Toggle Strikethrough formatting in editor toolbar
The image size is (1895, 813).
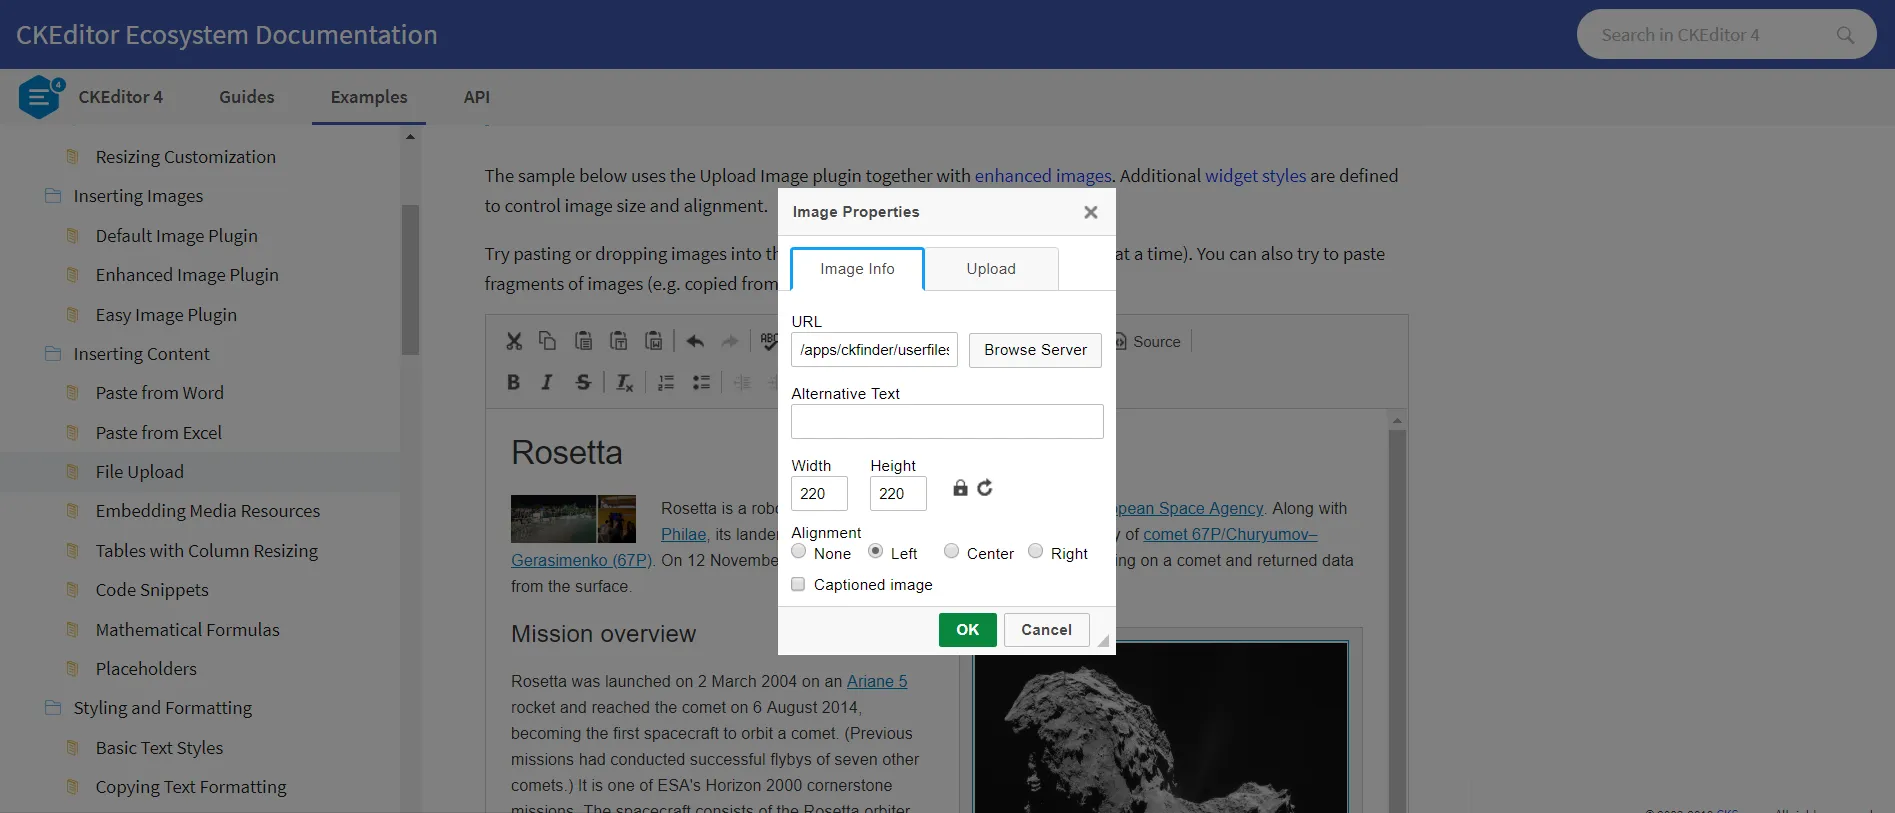pos(583,382)
